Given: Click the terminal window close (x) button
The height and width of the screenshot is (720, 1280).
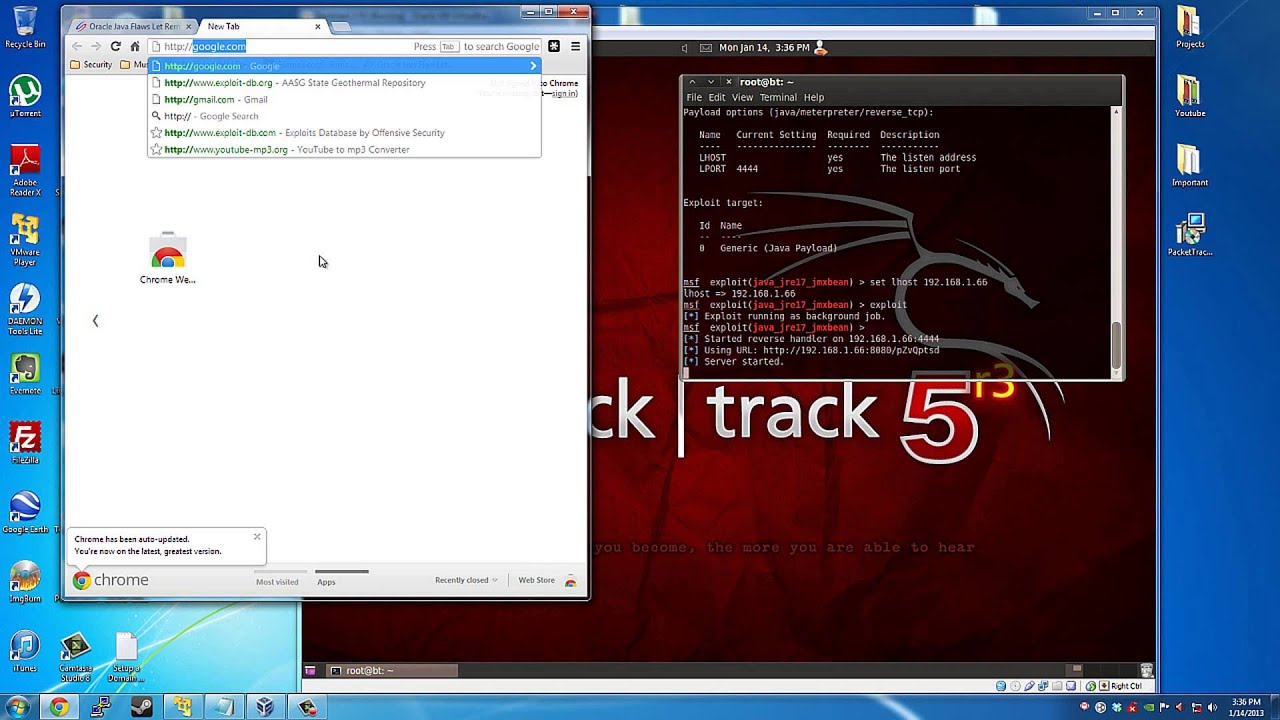Looking at the screenshot, I should coord(728,82).
